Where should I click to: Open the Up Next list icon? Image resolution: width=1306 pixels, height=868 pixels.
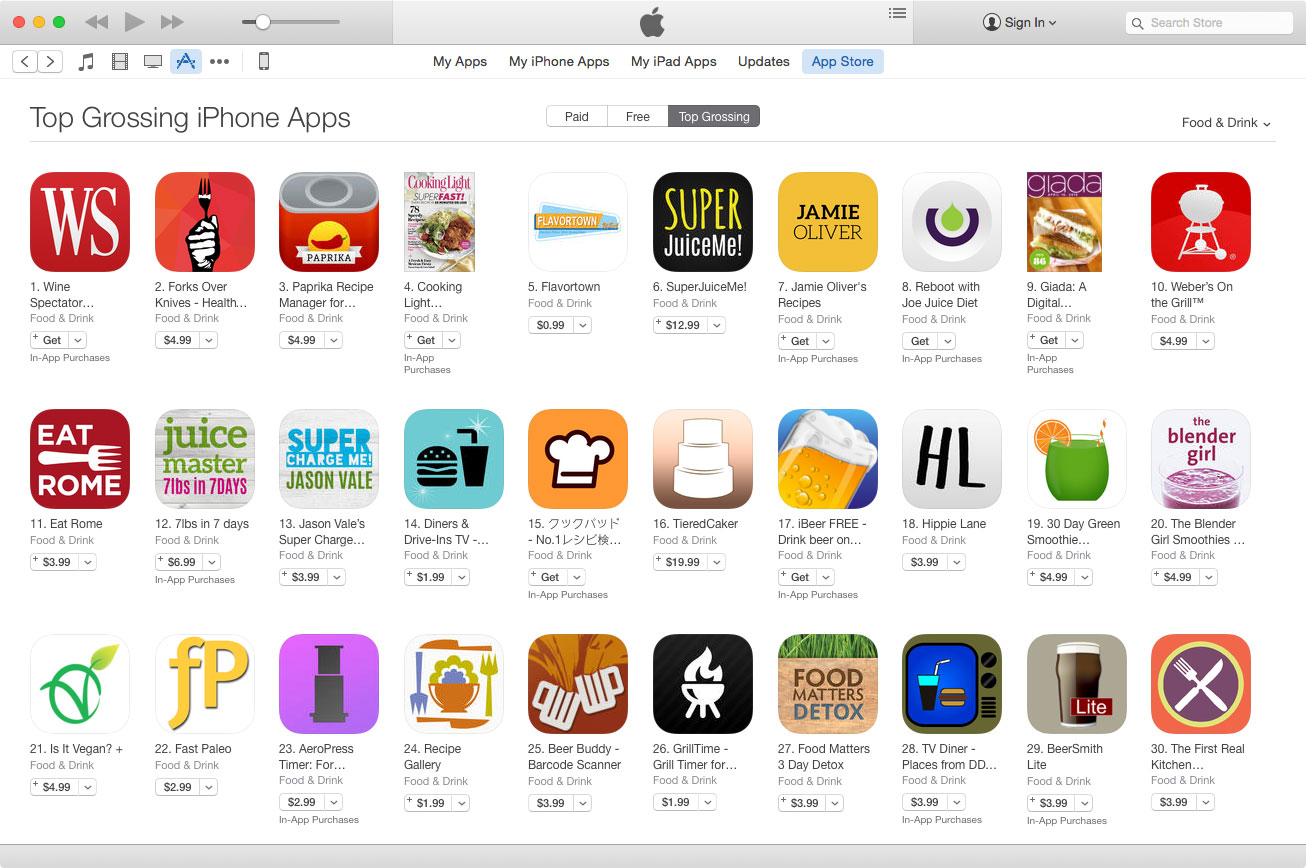pos(897,13)
